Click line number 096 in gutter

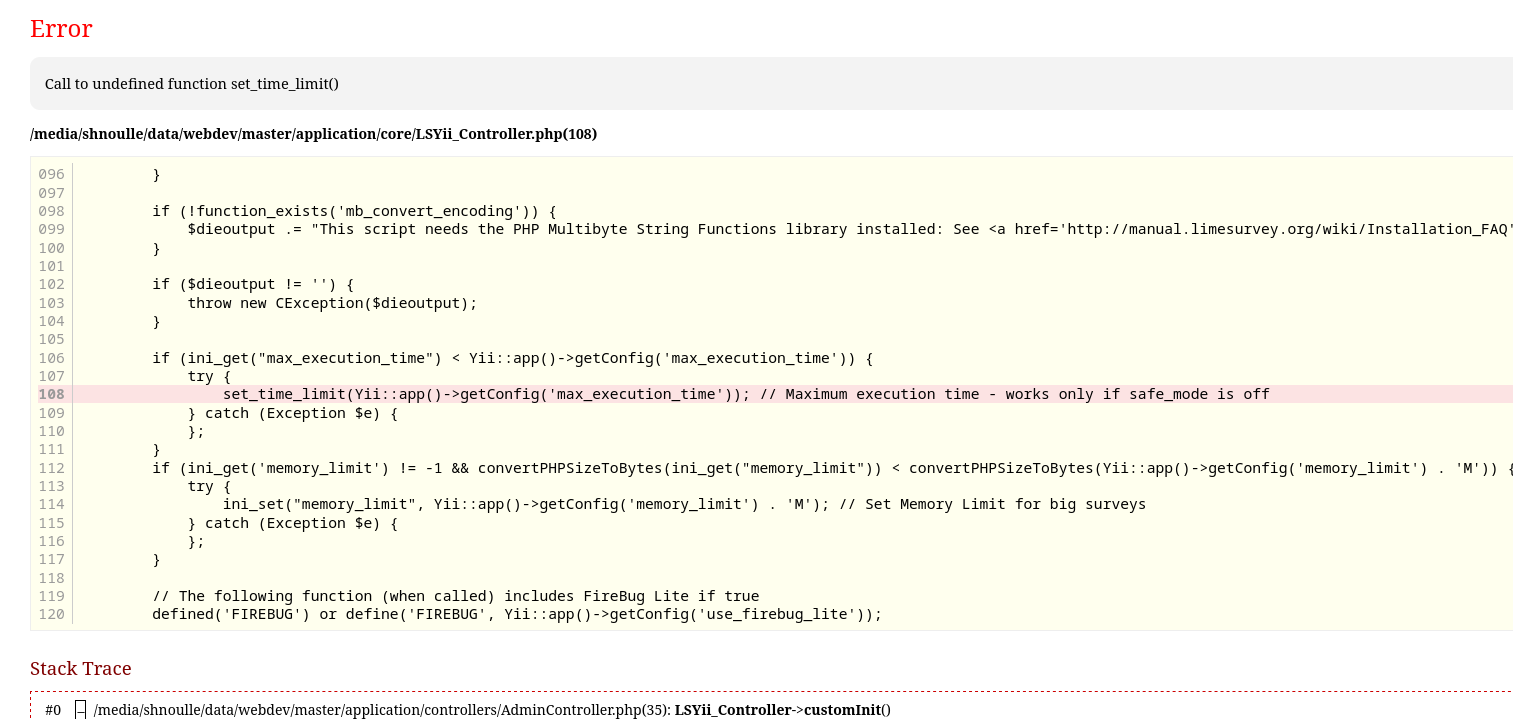(51, 174)
